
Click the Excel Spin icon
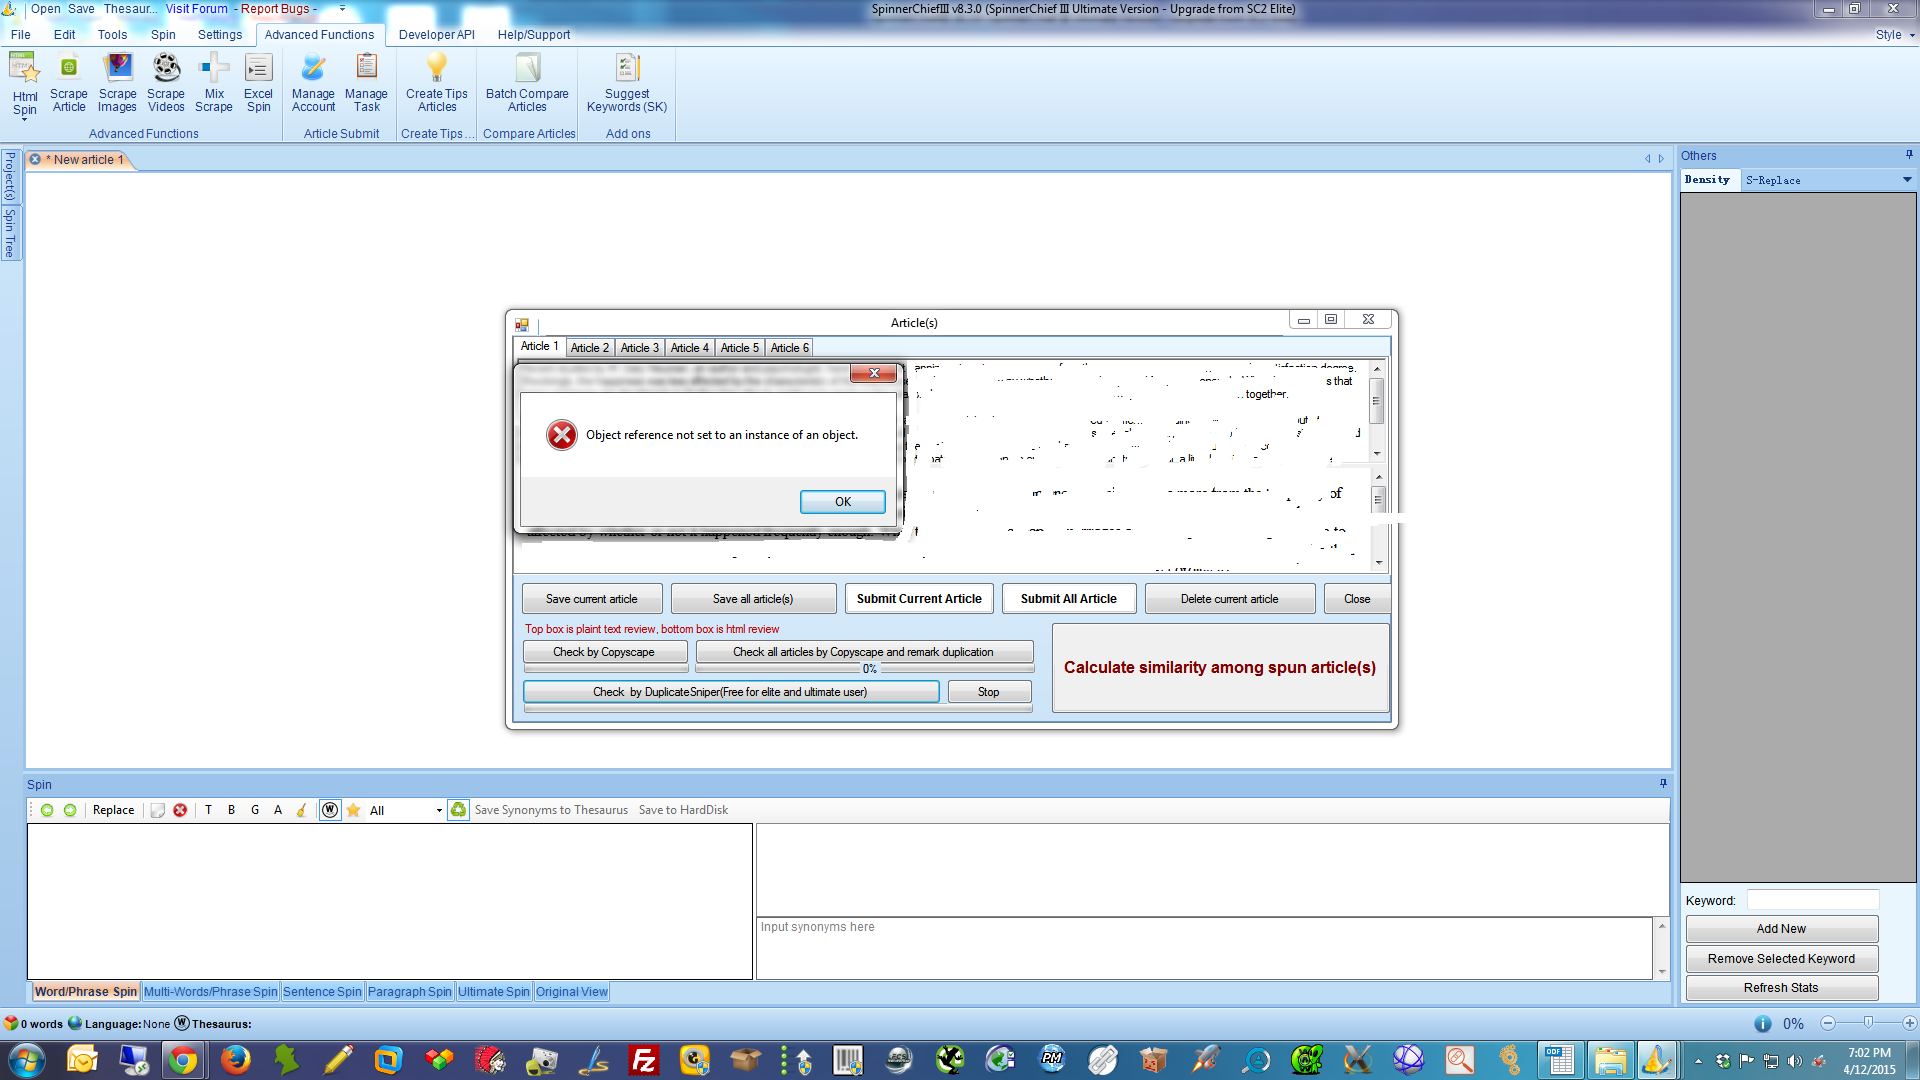[x=258, y=83]
